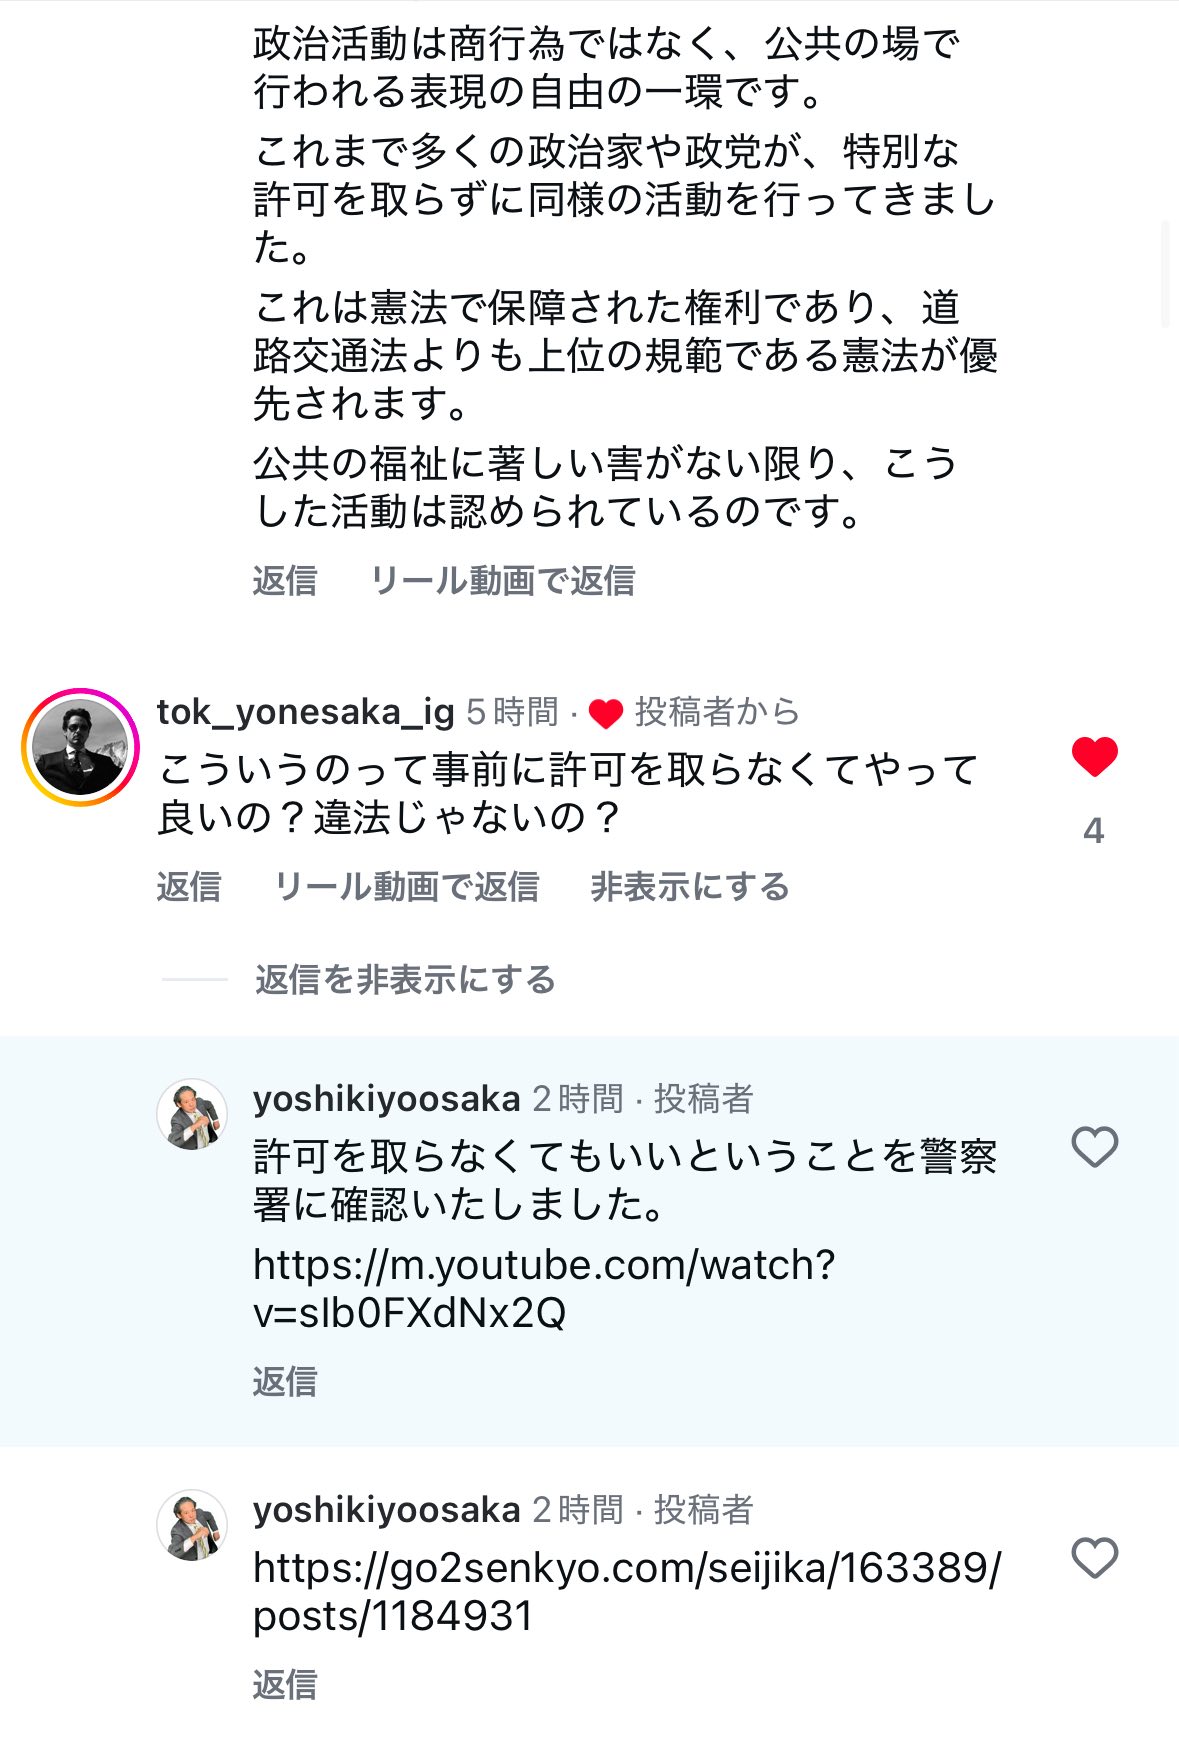
Task: Tap yoshikiyoosaka avatar on highlighted reply
Action: (x=192, y=1114)
